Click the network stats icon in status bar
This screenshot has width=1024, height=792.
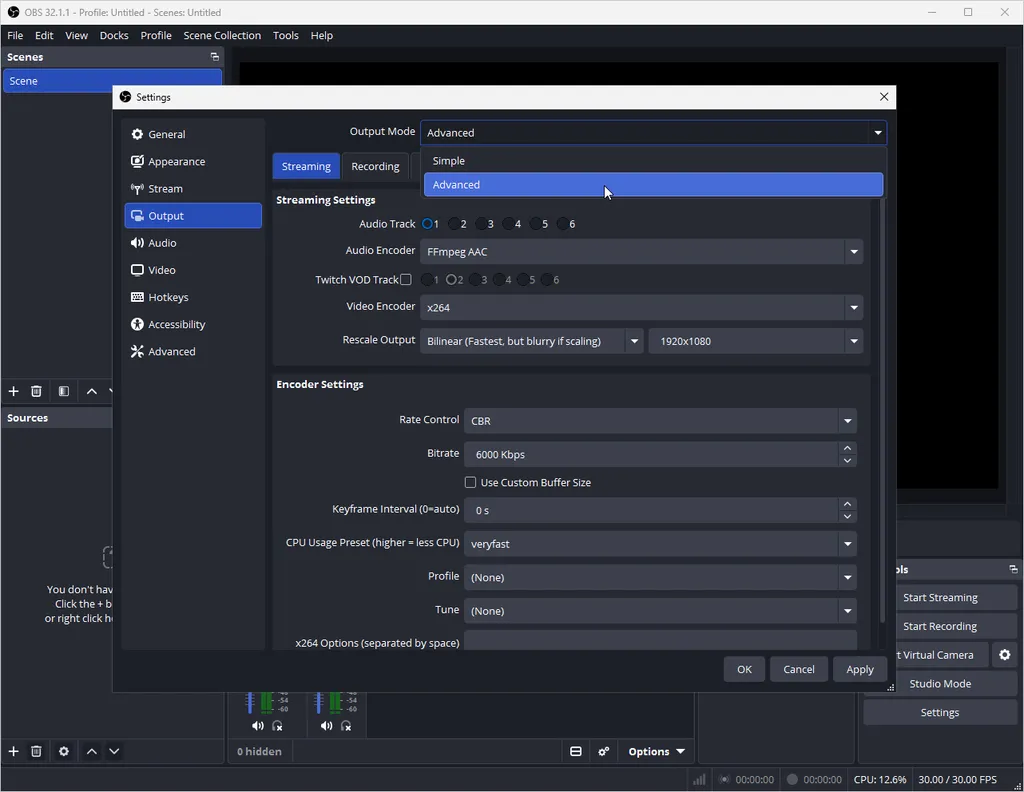pyautogui.click(x=698, y=779)
